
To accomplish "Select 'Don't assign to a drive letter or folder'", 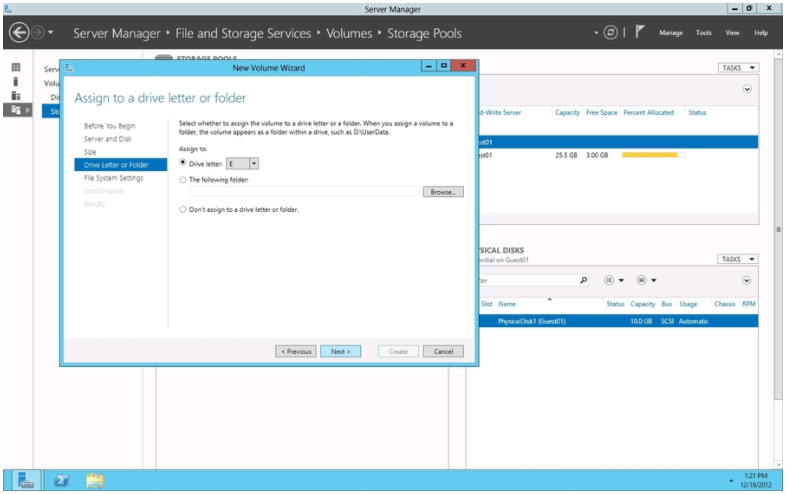I will click(182, 209).
